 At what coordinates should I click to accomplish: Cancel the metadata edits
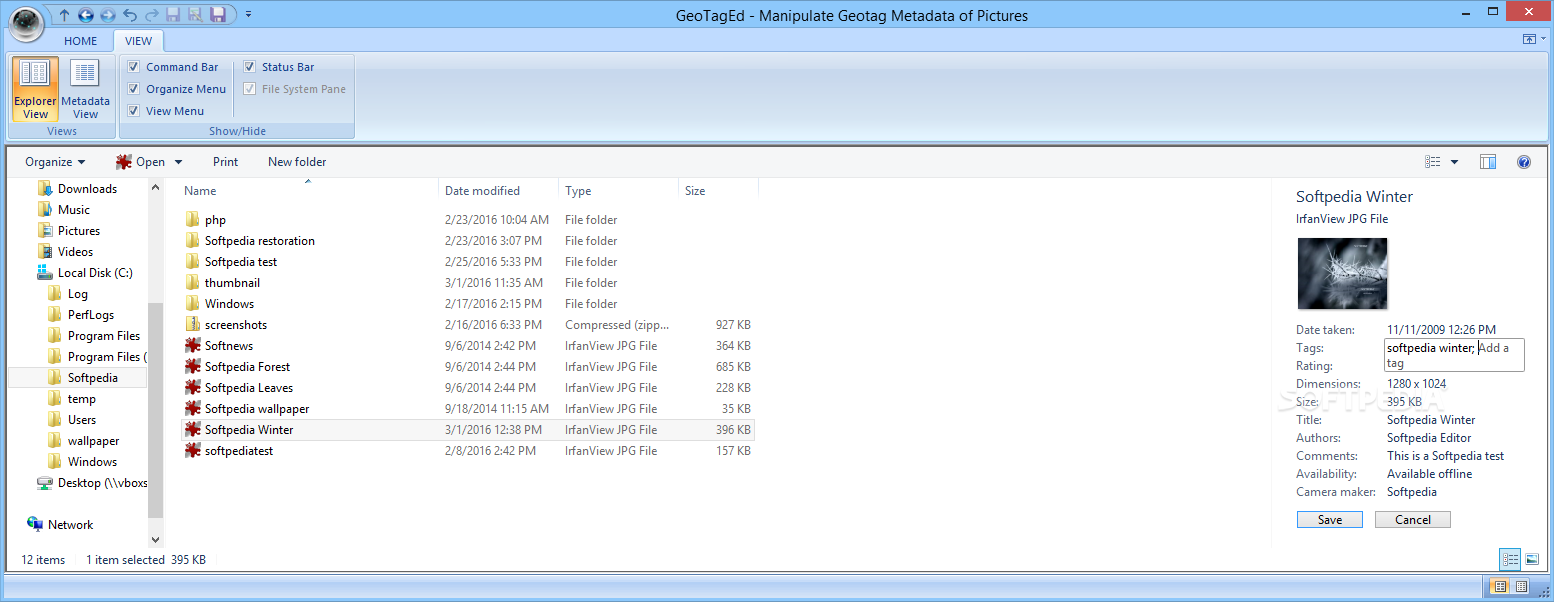[x=1412, y=520]
